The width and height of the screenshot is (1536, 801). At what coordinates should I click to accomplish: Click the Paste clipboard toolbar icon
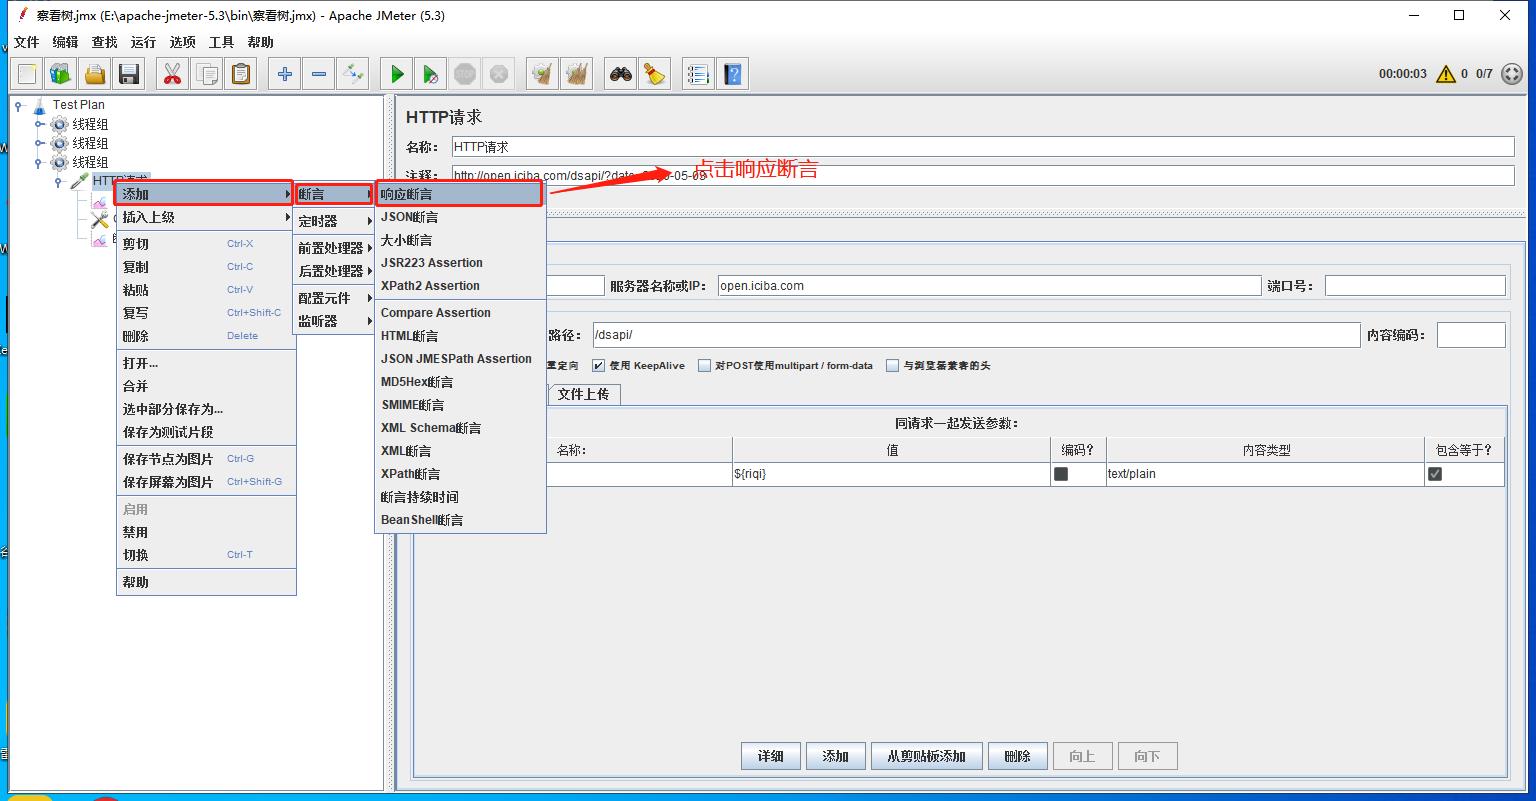pos(241,74)
